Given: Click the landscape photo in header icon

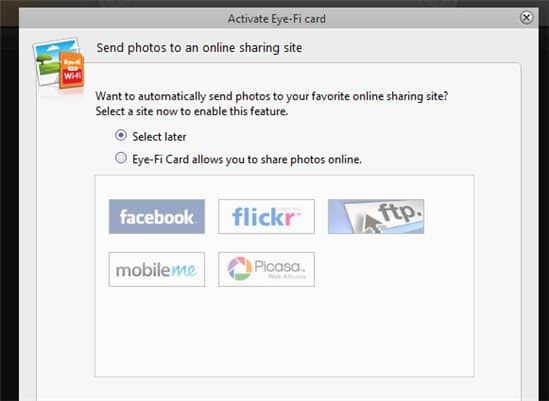Looking at the screenshot, I should coord(53,60).
